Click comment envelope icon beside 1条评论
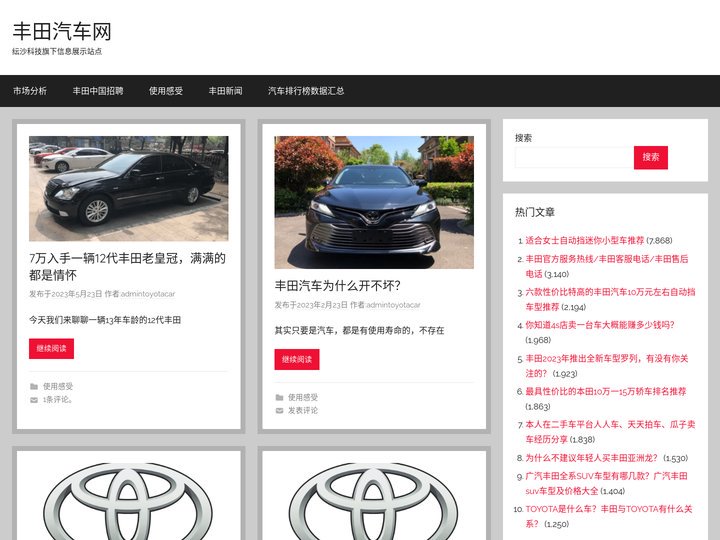The height and width of the screenshot is (540, 720). (x=34, y=400)
